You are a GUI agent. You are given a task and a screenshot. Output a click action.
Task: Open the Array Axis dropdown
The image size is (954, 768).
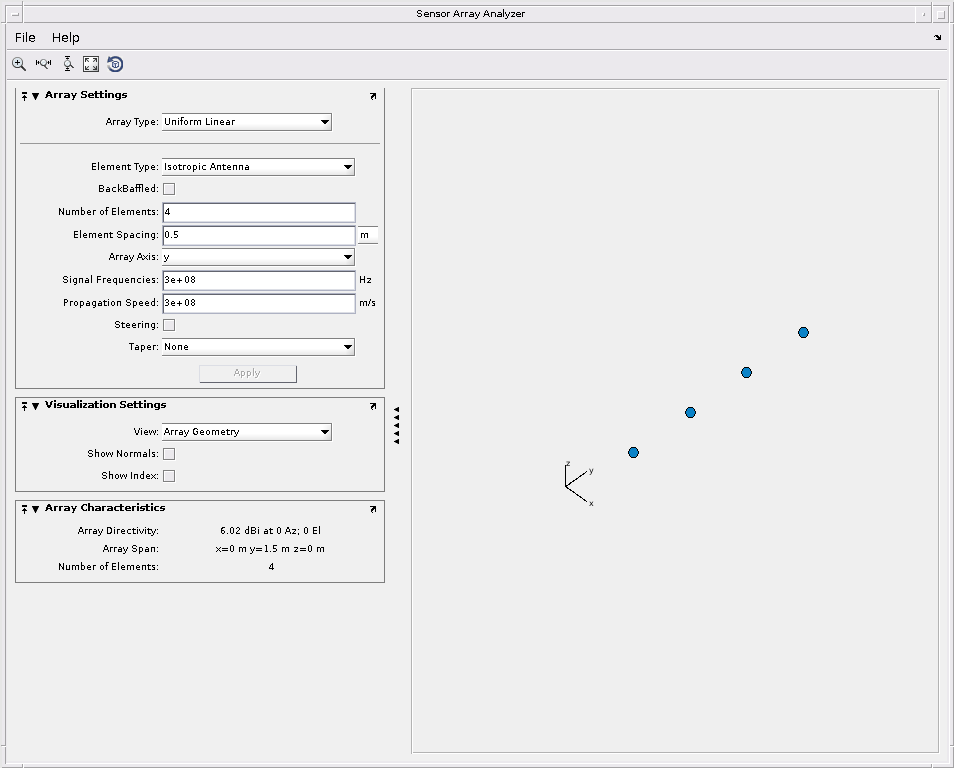click(x=258, y=257)
